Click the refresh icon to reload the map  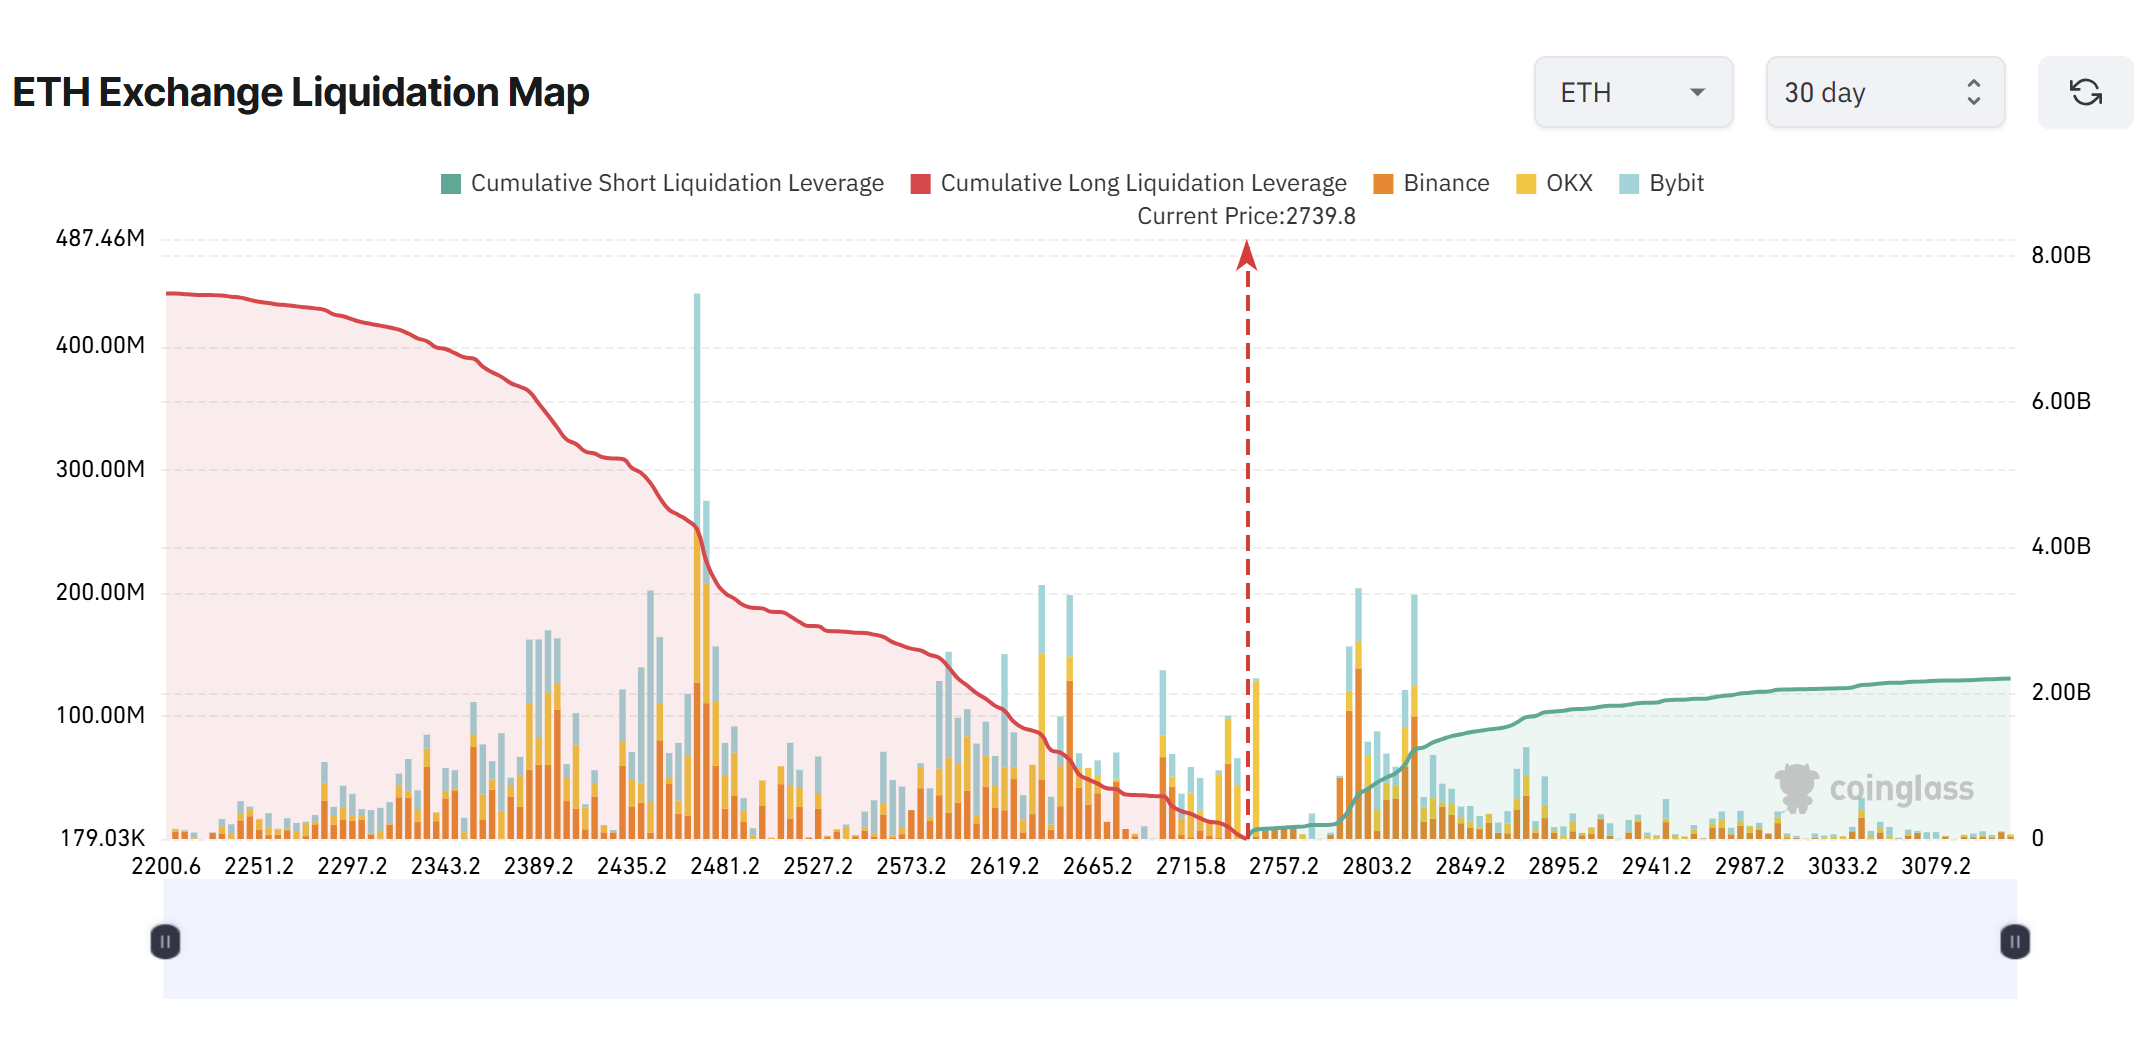coord(2085,92)
